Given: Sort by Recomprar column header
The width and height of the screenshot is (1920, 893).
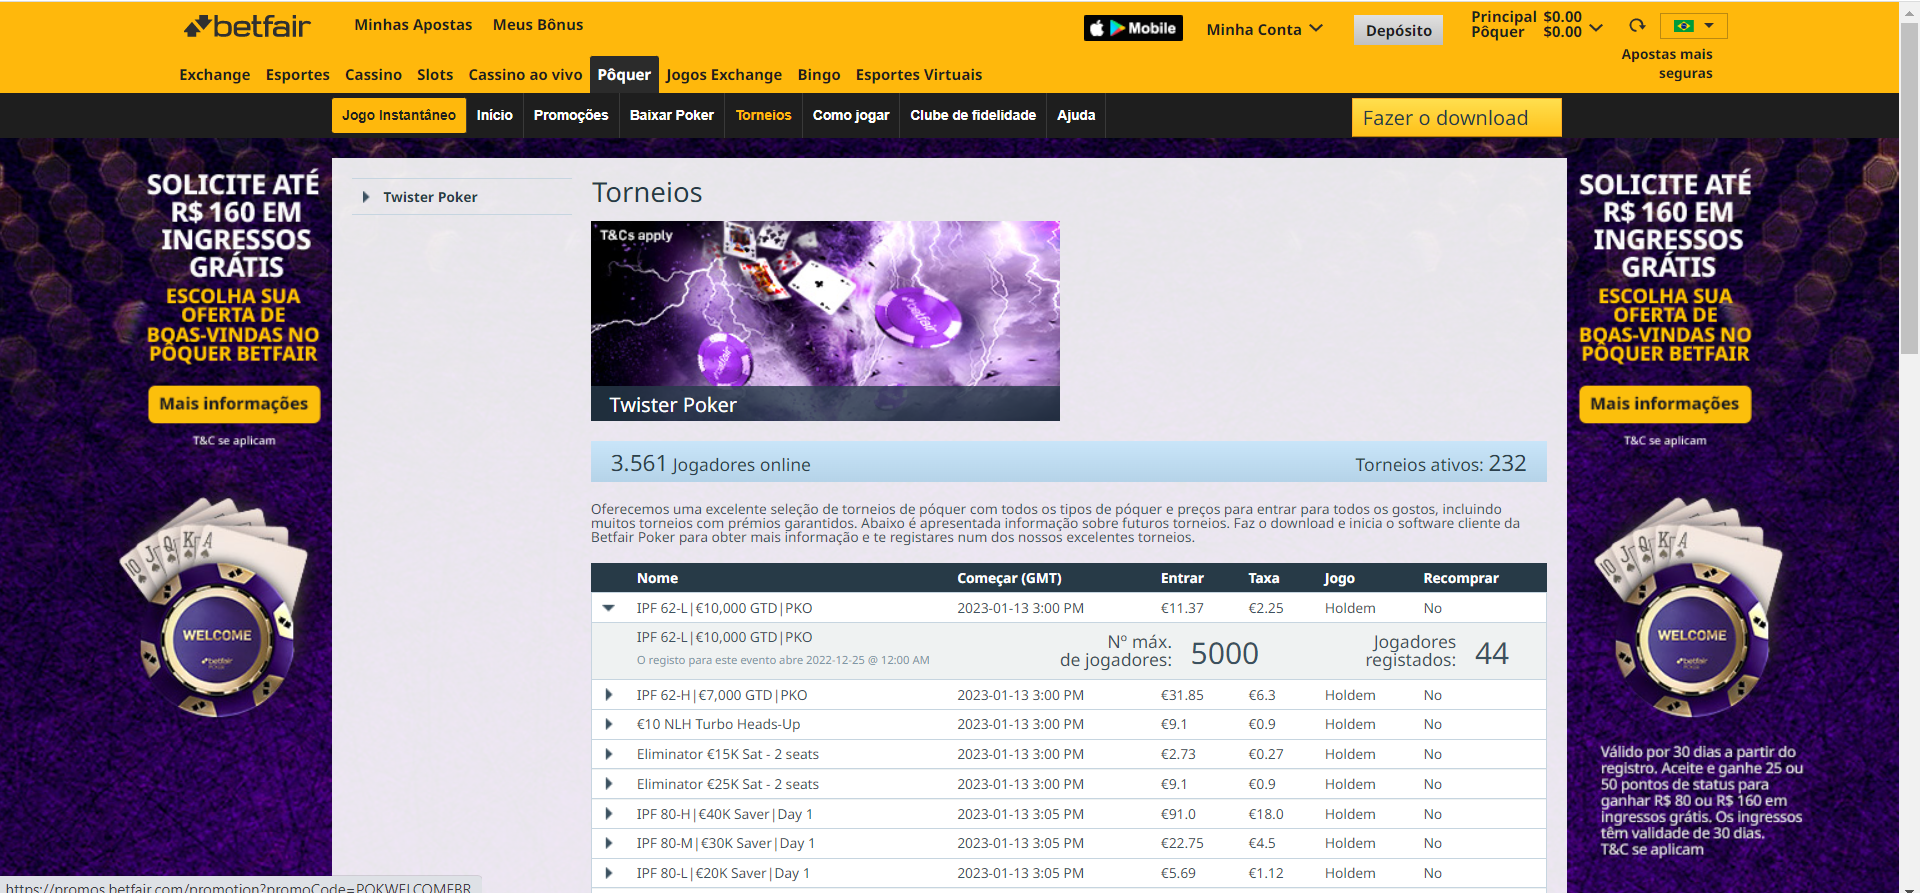Looking at the screenshot, I should pyautogui.click(x=1461, y=578).
